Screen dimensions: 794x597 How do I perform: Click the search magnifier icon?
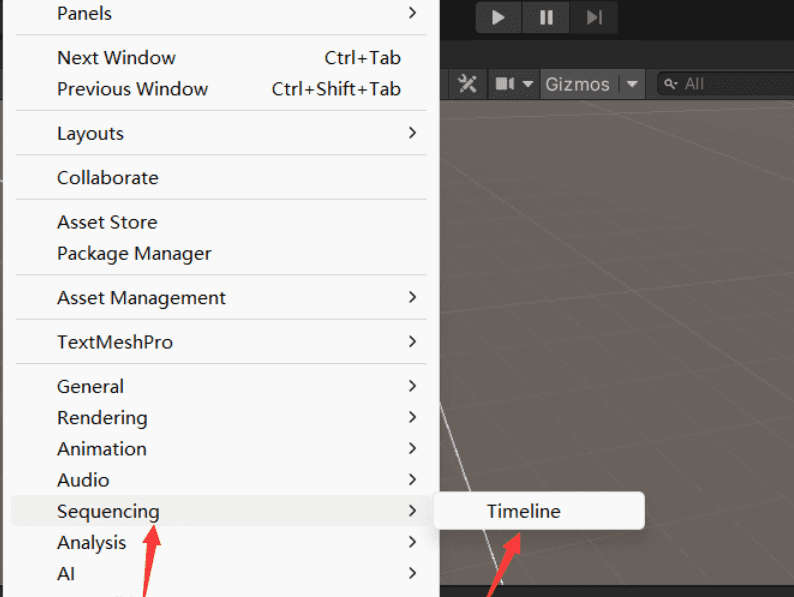pos(671,84)
